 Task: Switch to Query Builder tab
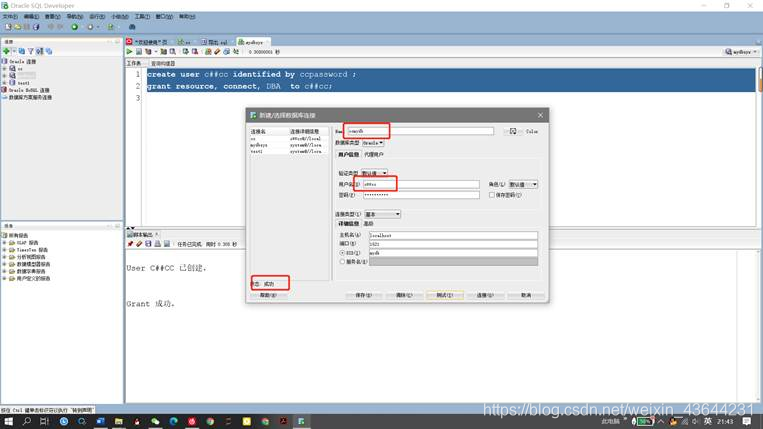[x=163, y=64]
